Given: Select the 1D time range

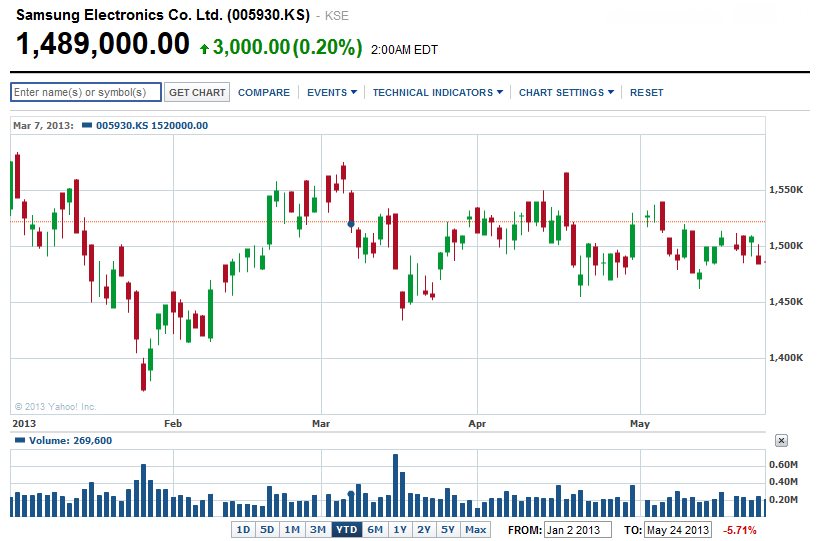Looking at the screenshot, I should pos(243,530).
